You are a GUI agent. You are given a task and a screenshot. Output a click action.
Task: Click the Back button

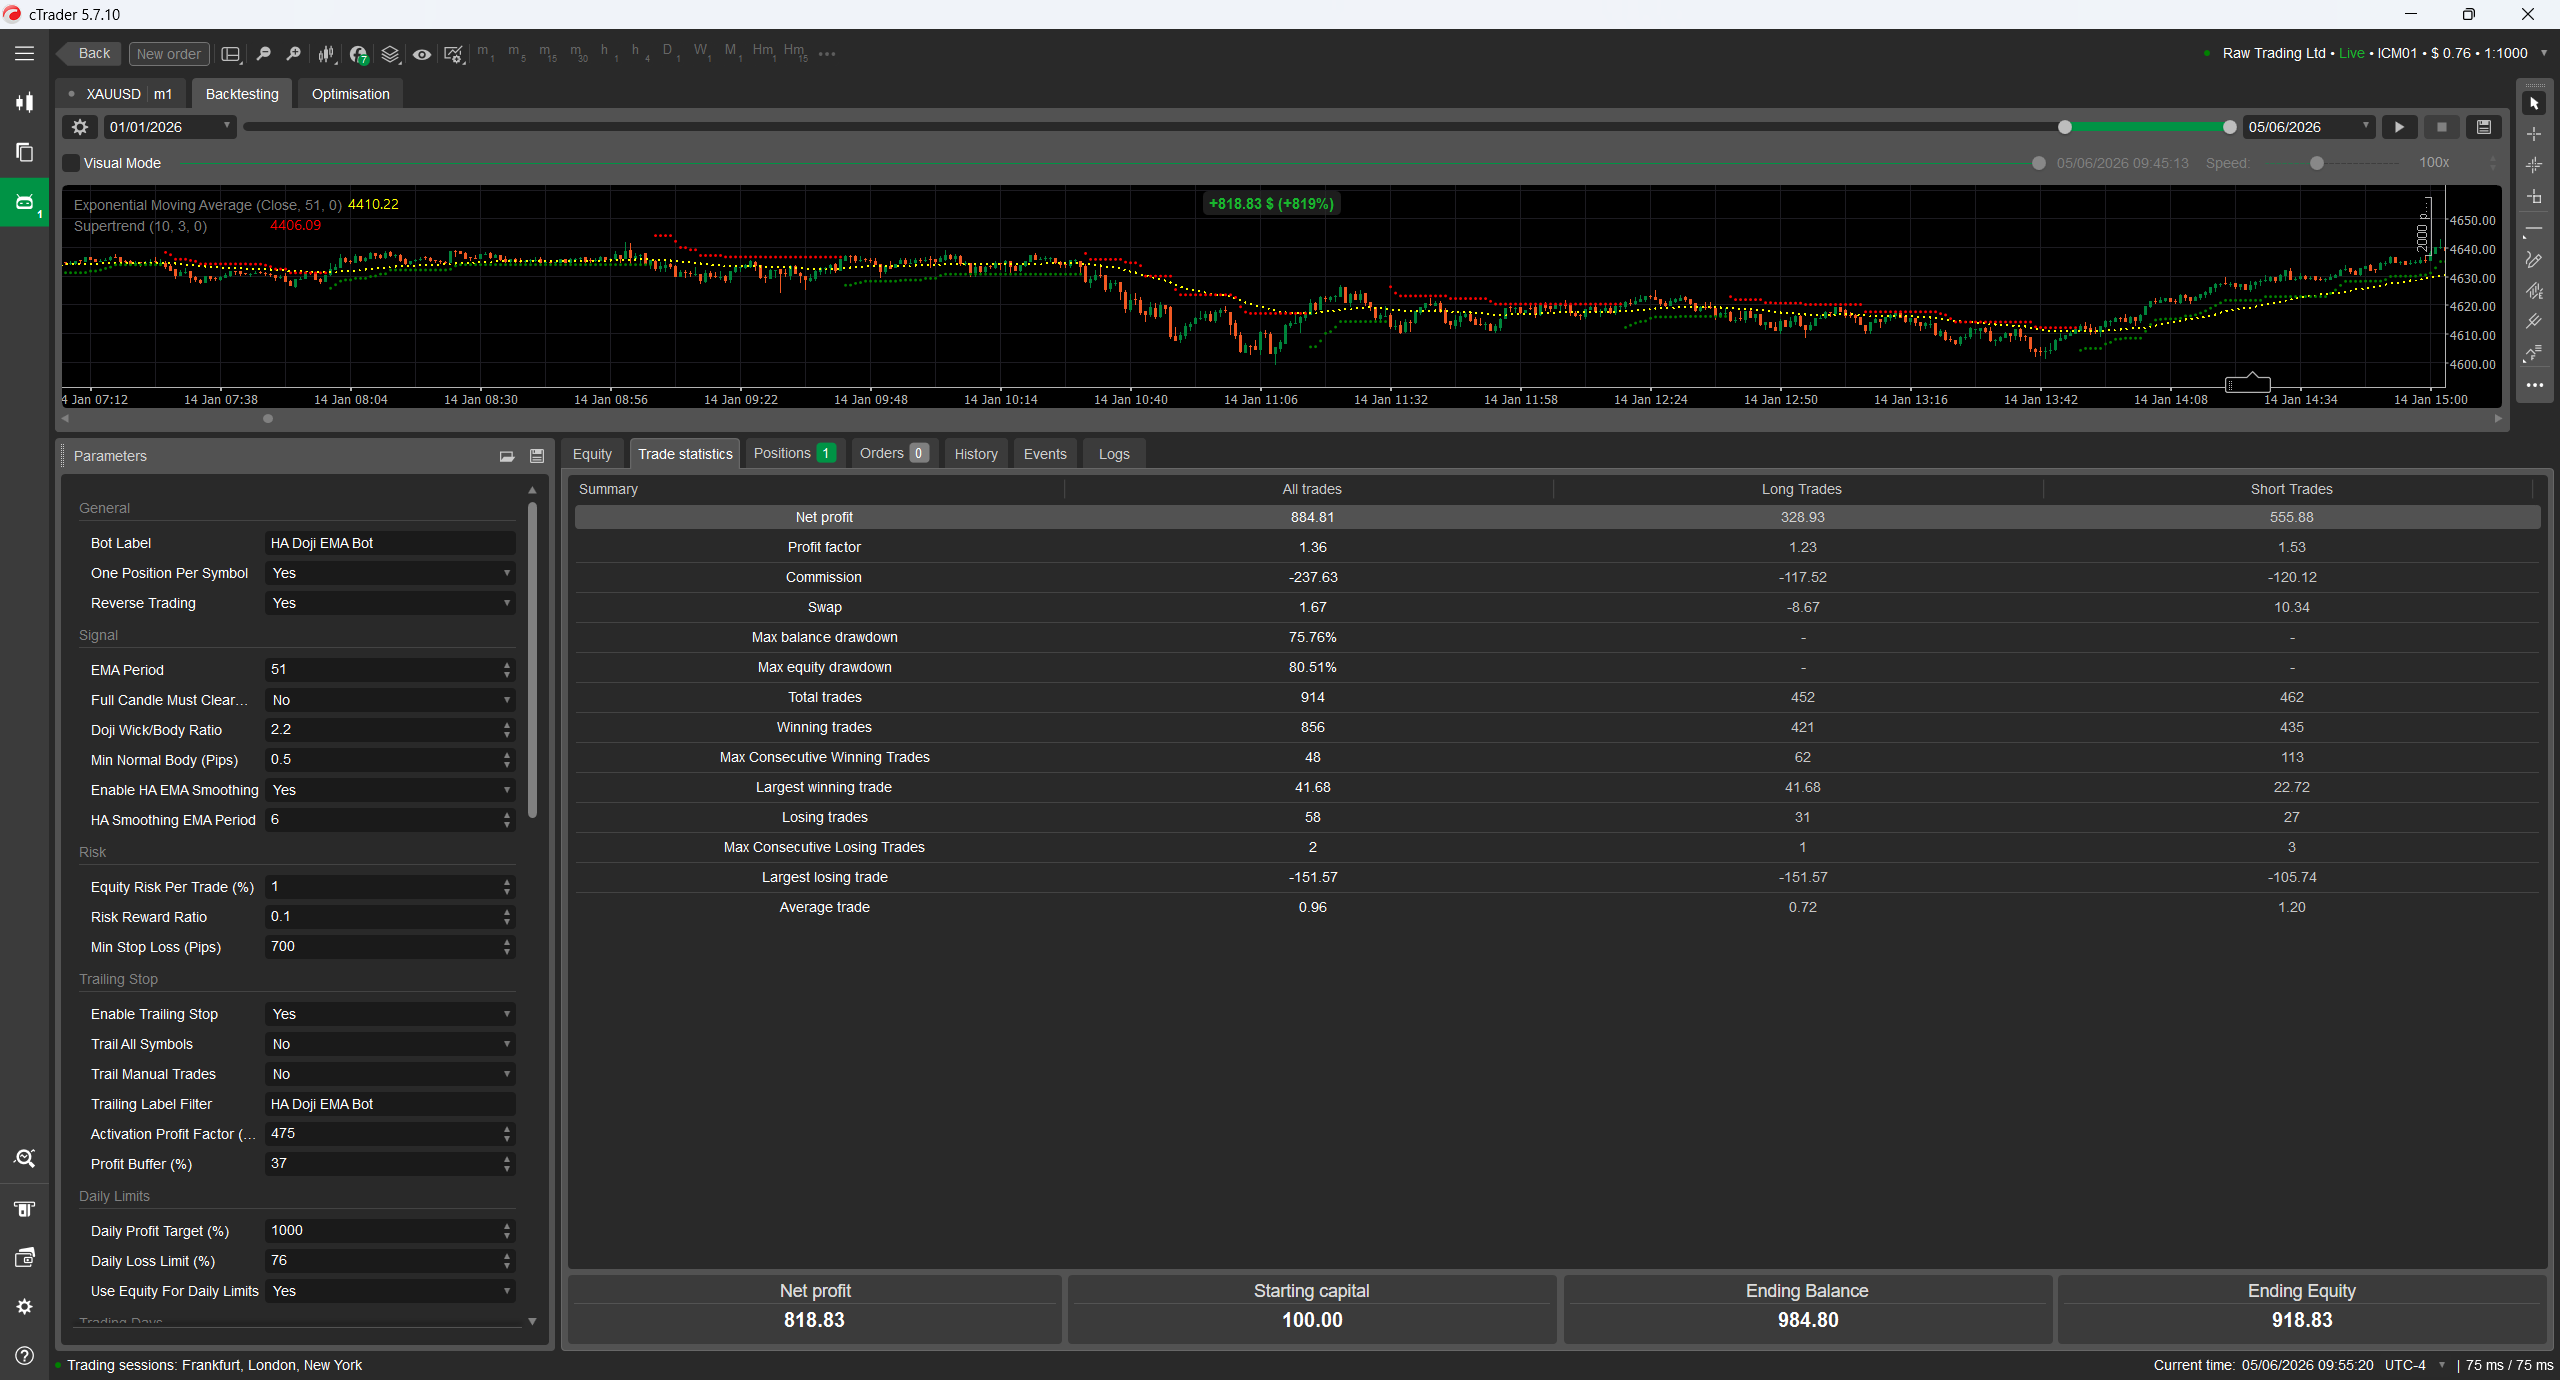coord(90,54)
